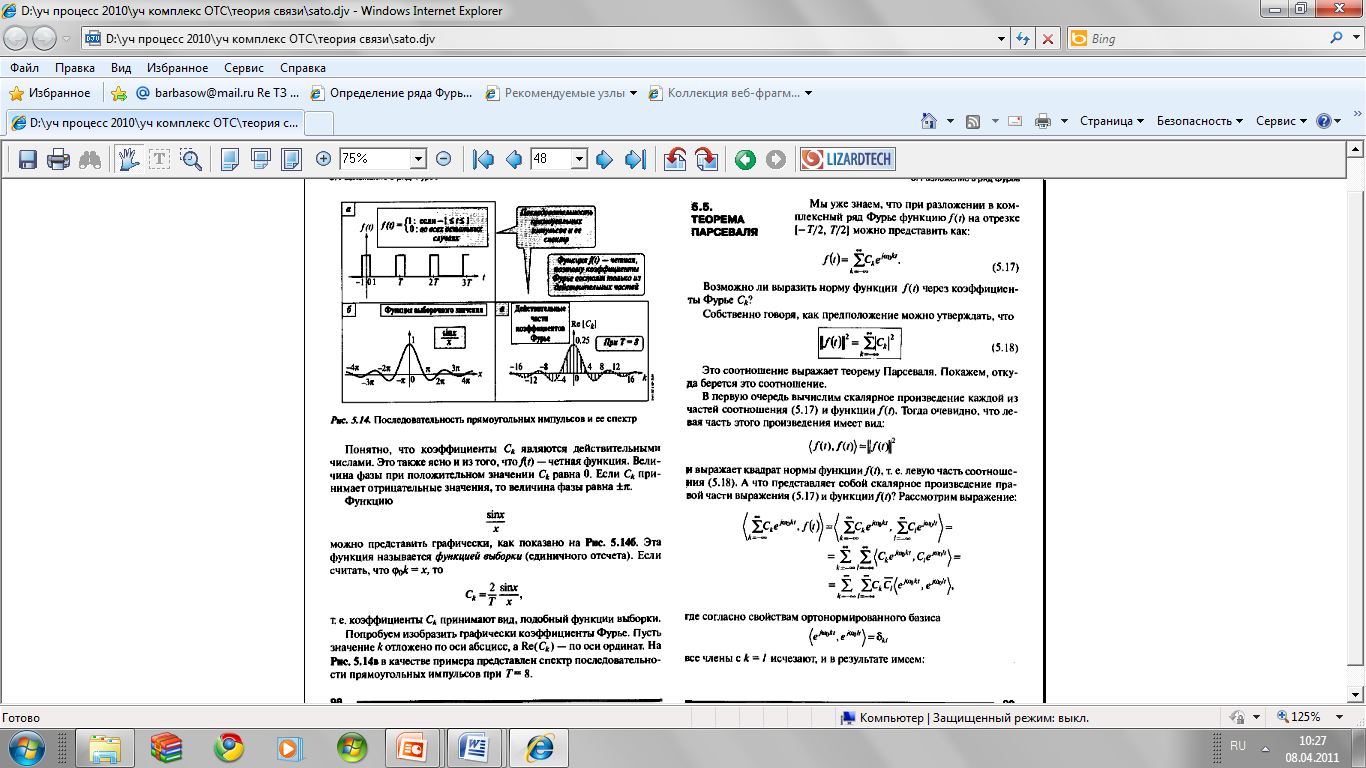Open the Страница command menu
The height and width of the screenshot is (768, 1366).
tap(1112, 121)
